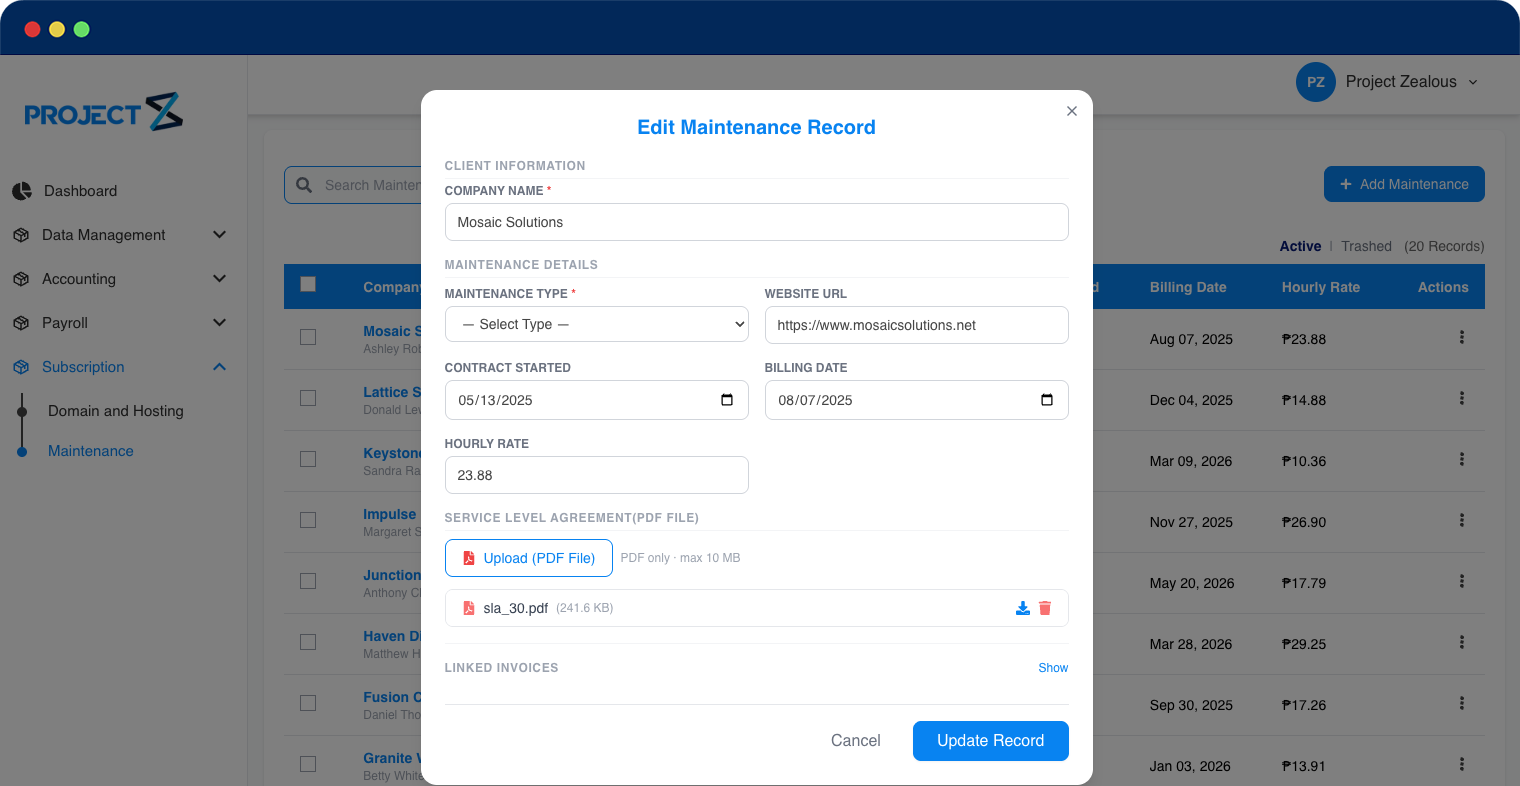Collapse the Subscription menu chevron

pos(220,367)
